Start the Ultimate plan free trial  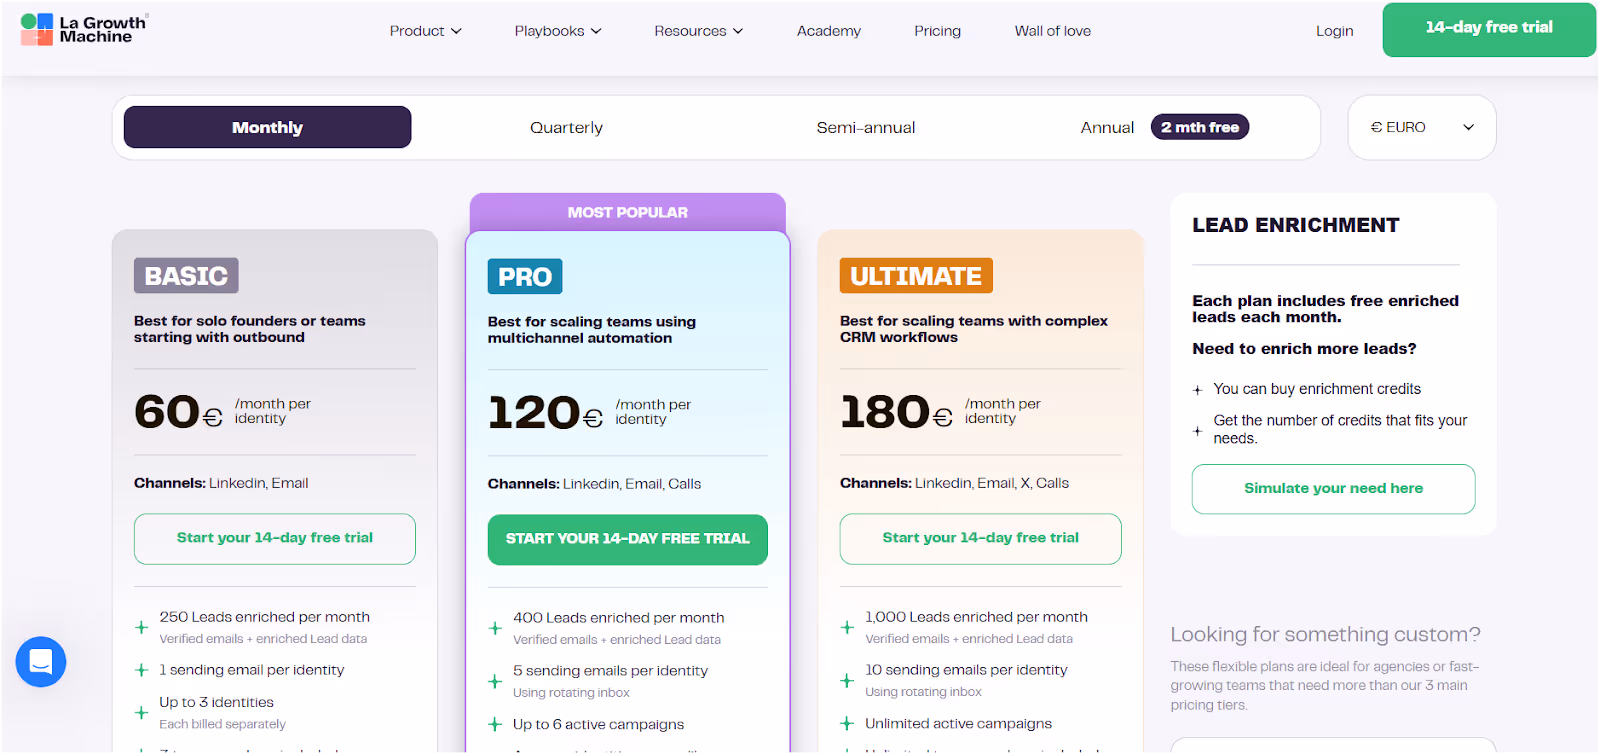coord(981,538)
